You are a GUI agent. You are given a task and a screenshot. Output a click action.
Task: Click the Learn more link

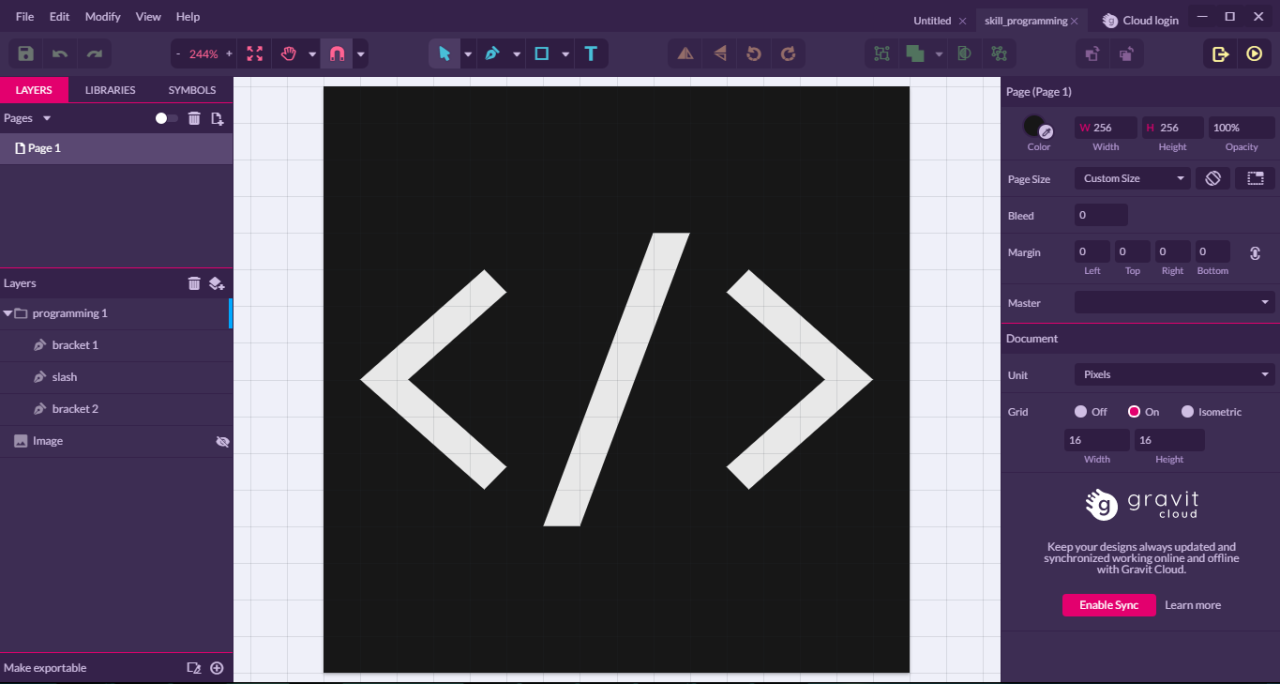pos(1192,605)
